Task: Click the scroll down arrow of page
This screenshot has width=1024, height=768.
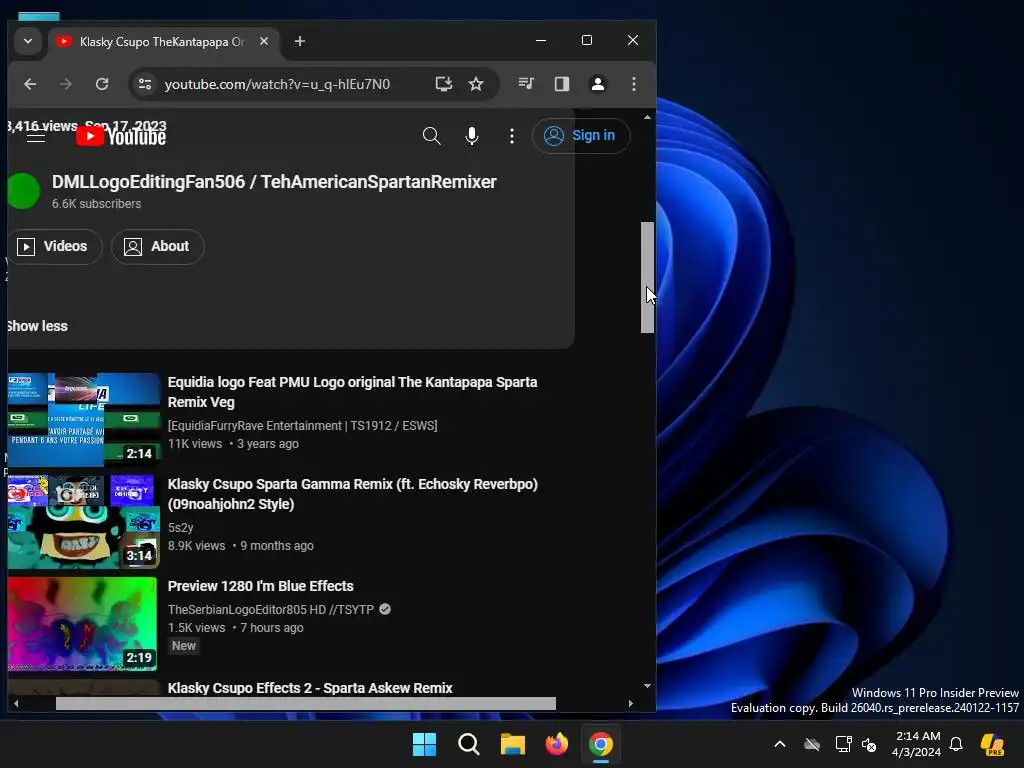Action: [x=647, y=686]
